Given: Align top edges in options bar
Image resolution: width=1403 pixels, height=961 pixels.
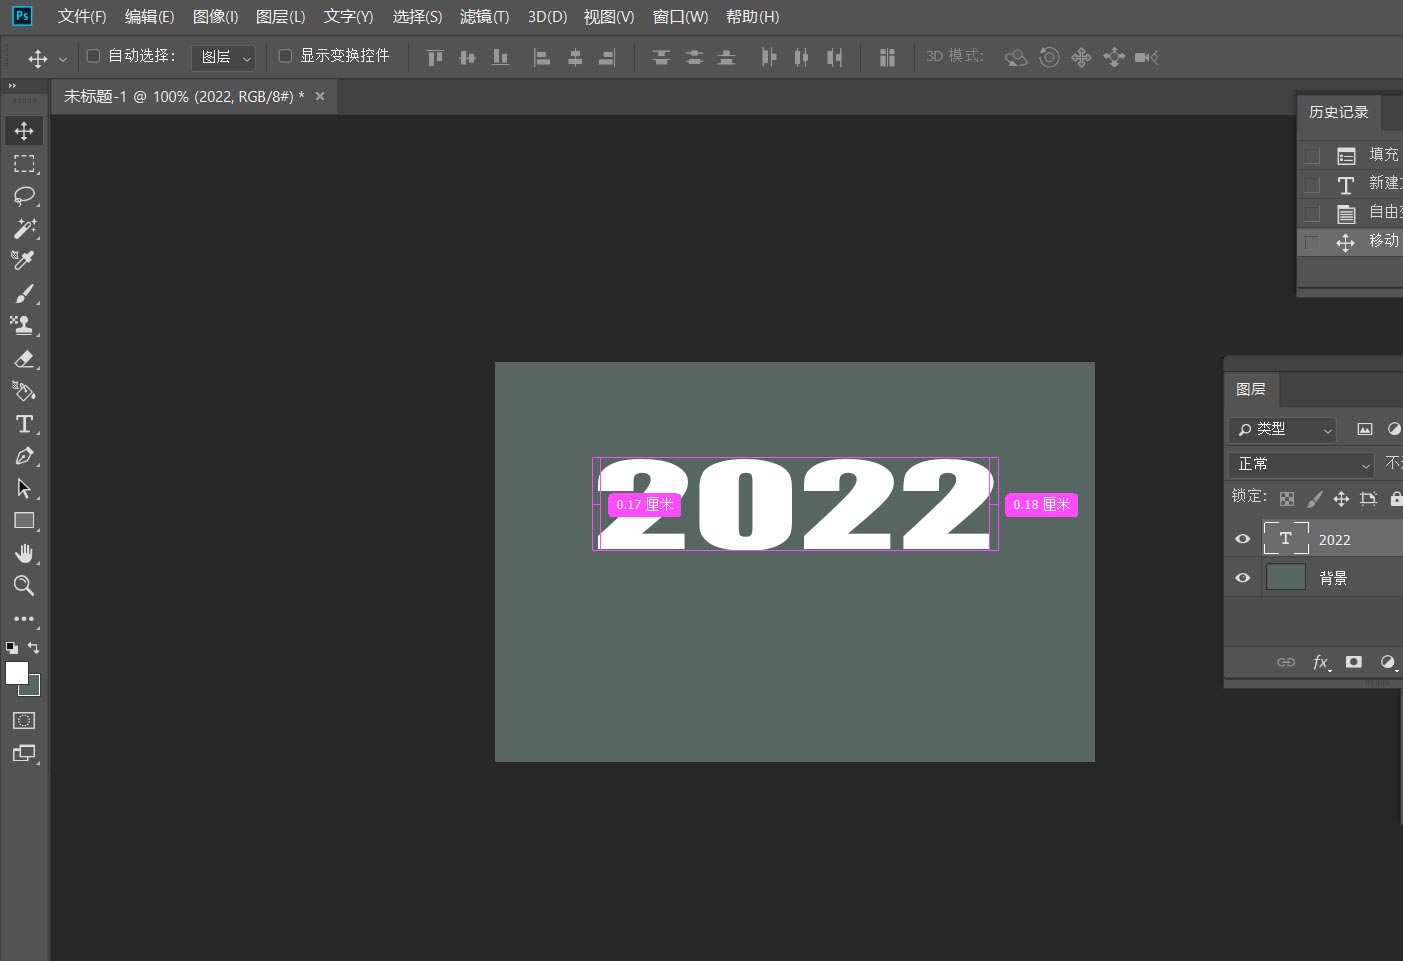Looking at the screenshot, I should [435, 58].
